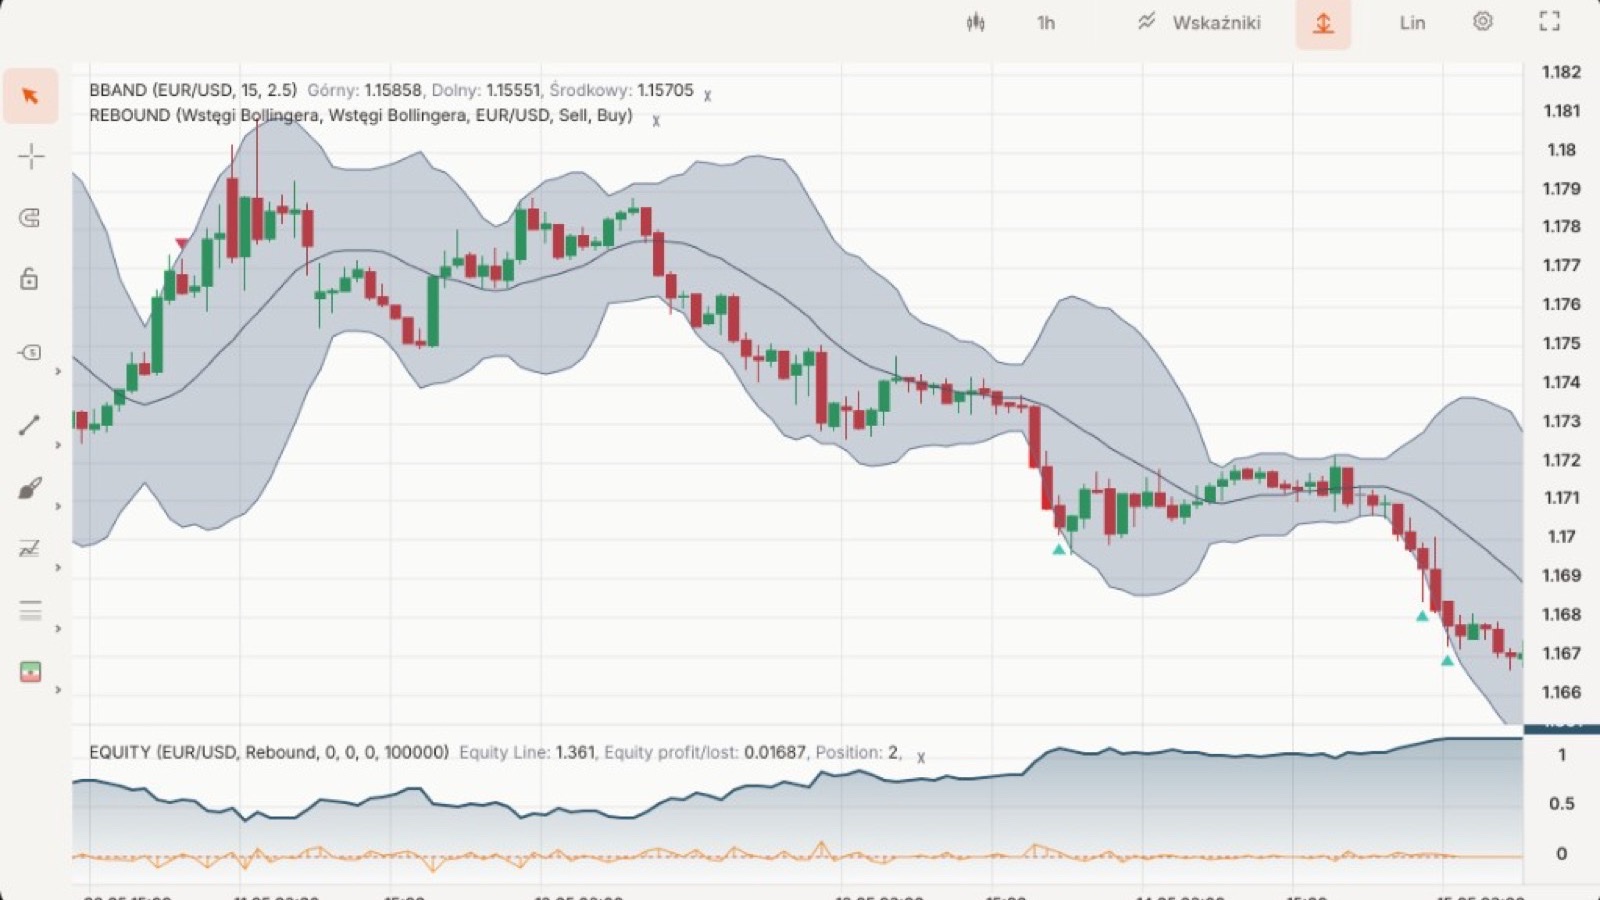Click the 1.166 price axis label
Image resolution: width=1600 pixels, height=900 pixels.
pos(1561,692)
